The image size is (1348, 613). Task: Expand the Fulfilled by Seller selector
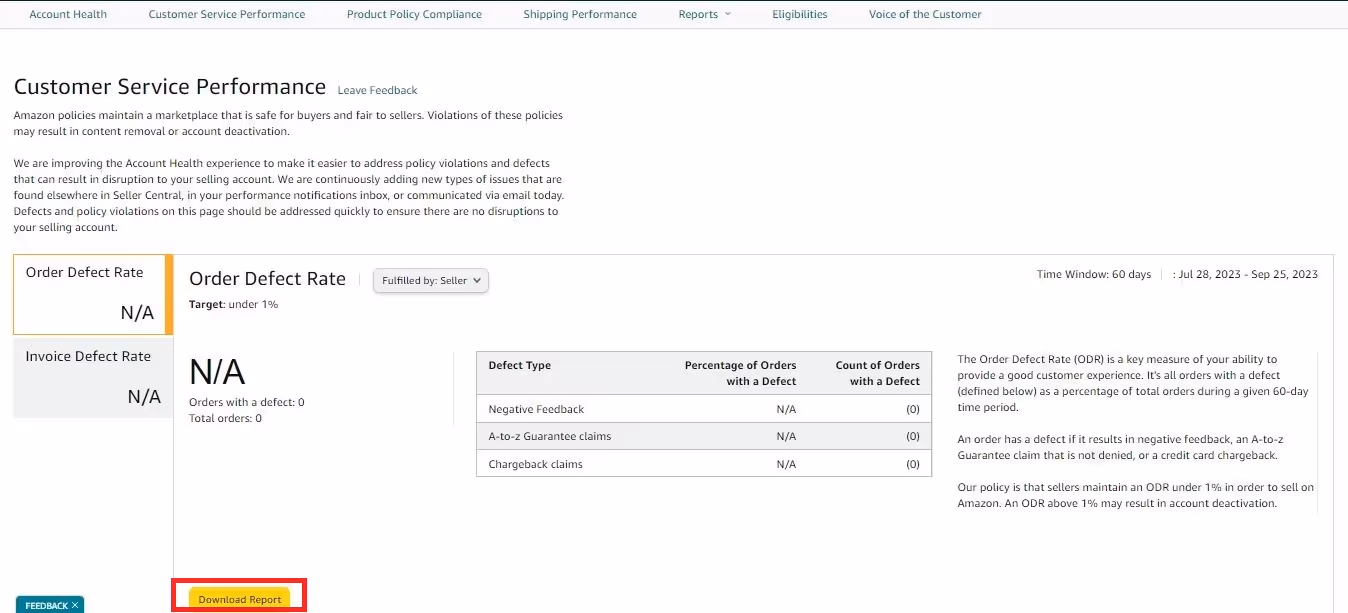click(x=430, y=280)
